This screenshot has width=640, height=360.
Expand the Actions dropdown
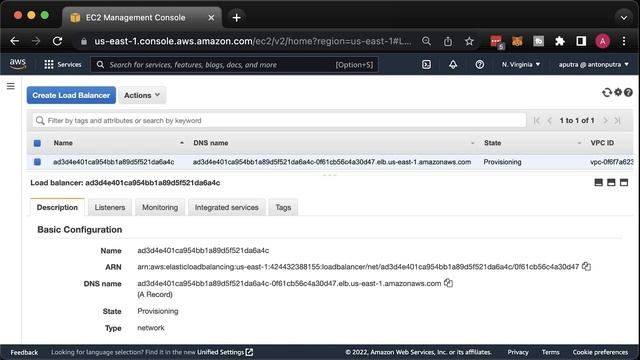pos(142,95)
